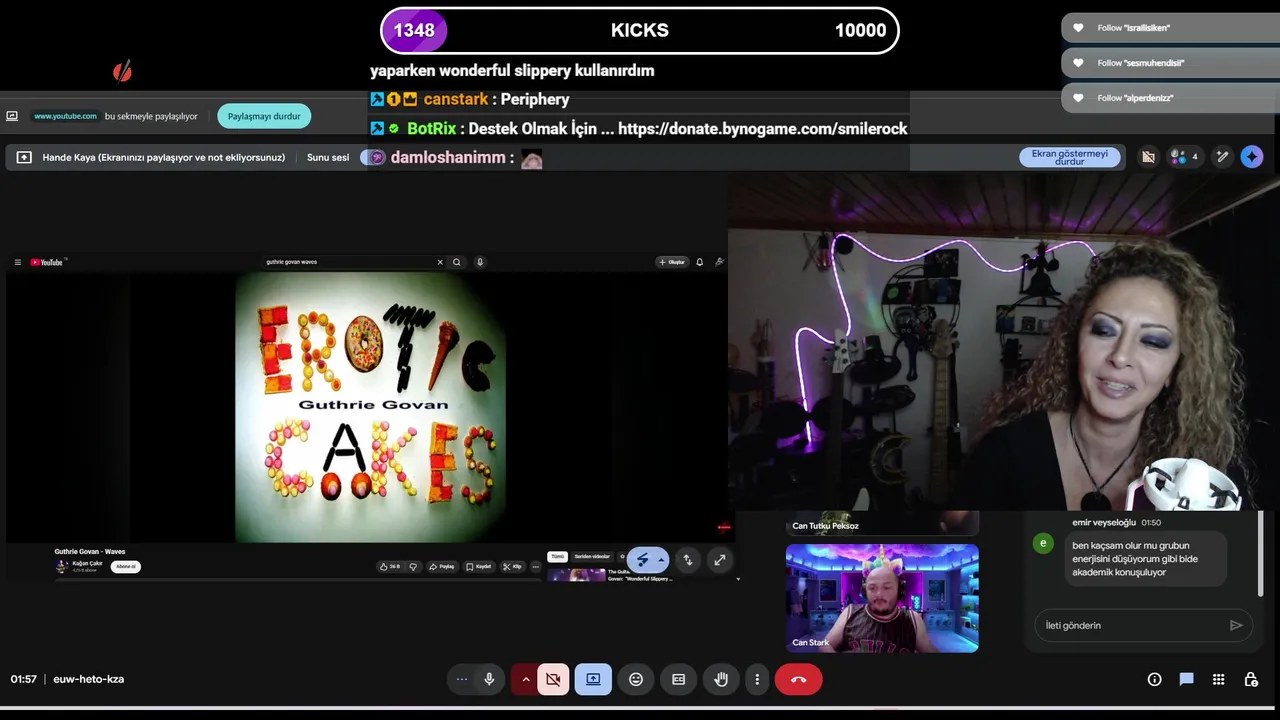Screen dimensions: 1280x720
Task: Click the 'Follow sesmuhendisii' notification
Action: click(x=1170, y=63)
